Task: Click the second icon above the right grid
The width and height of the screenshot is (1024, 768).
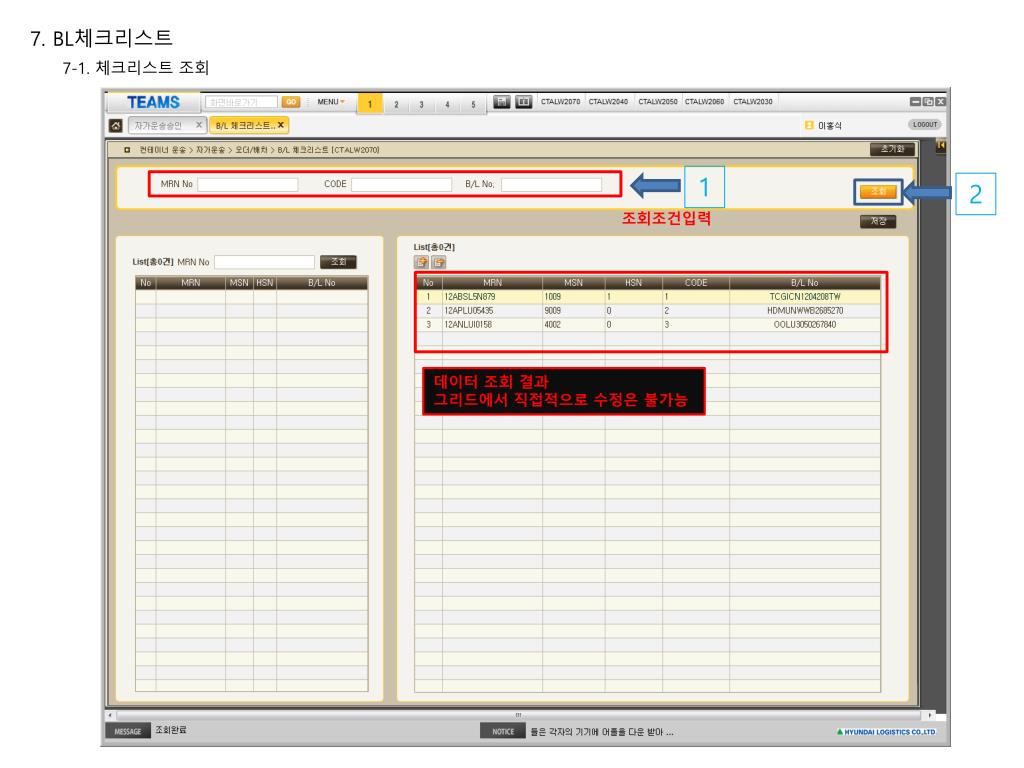Action: (x=438, y=262)
